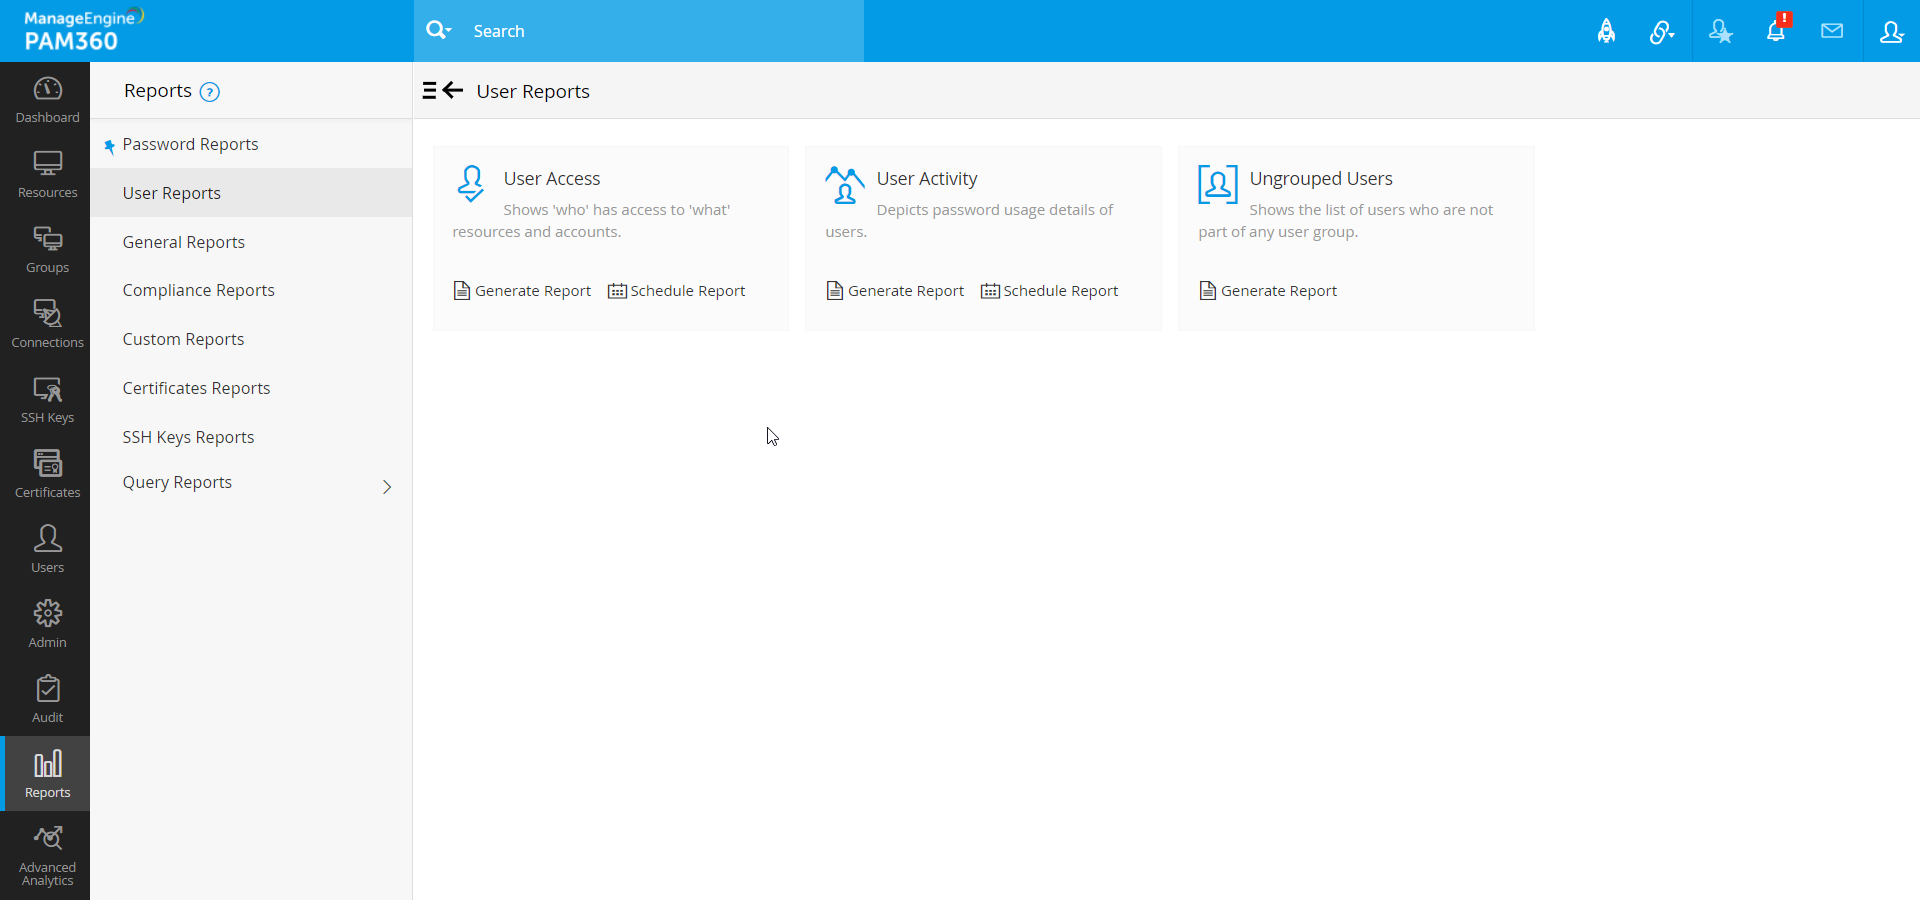Click the rocket quick-start icon

[x=1606, y=31]
